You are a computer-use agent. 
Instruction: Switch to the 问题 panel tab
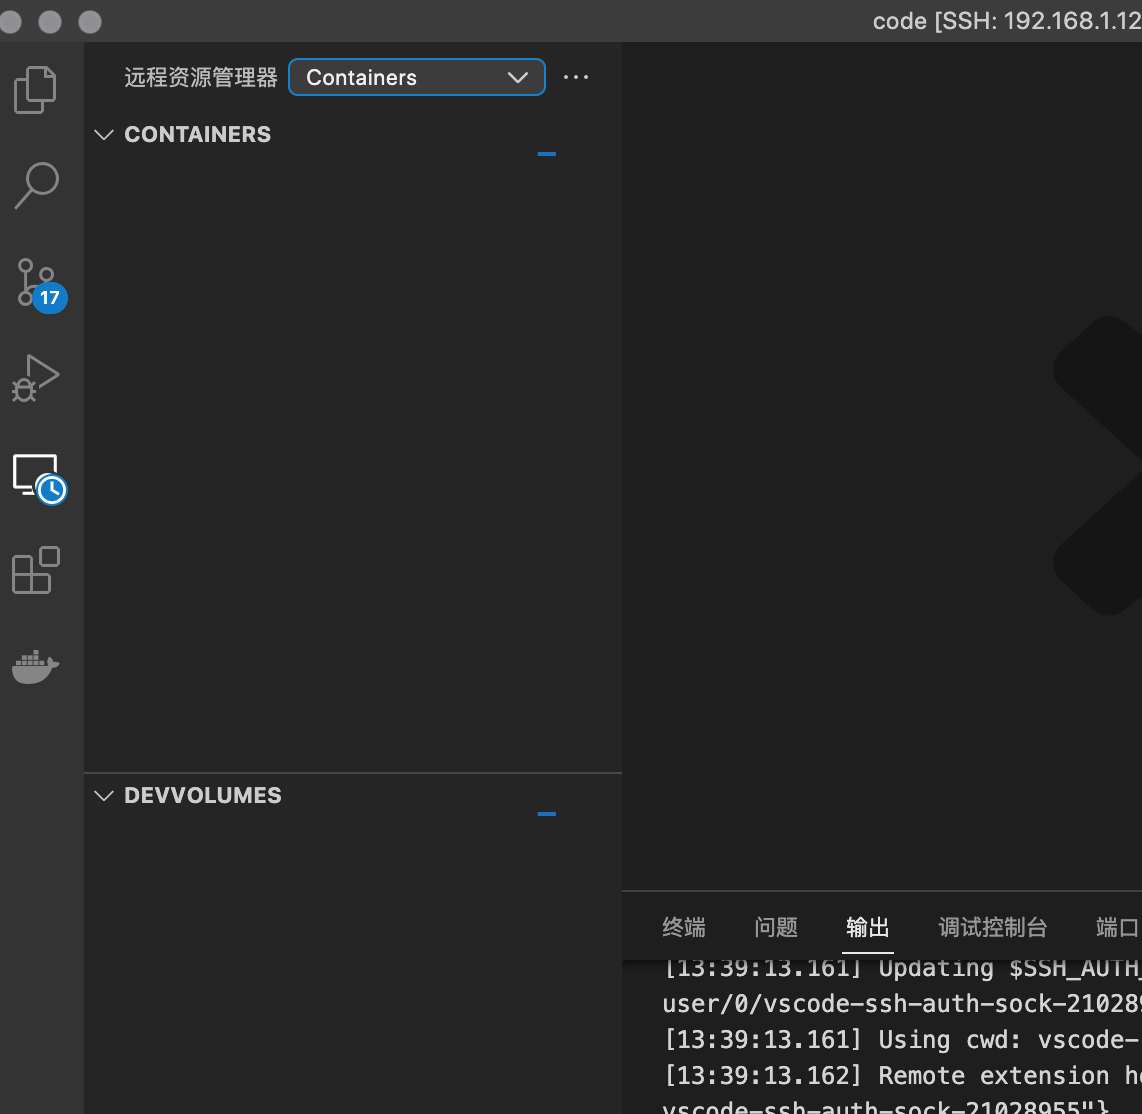[x=776, y=927]
